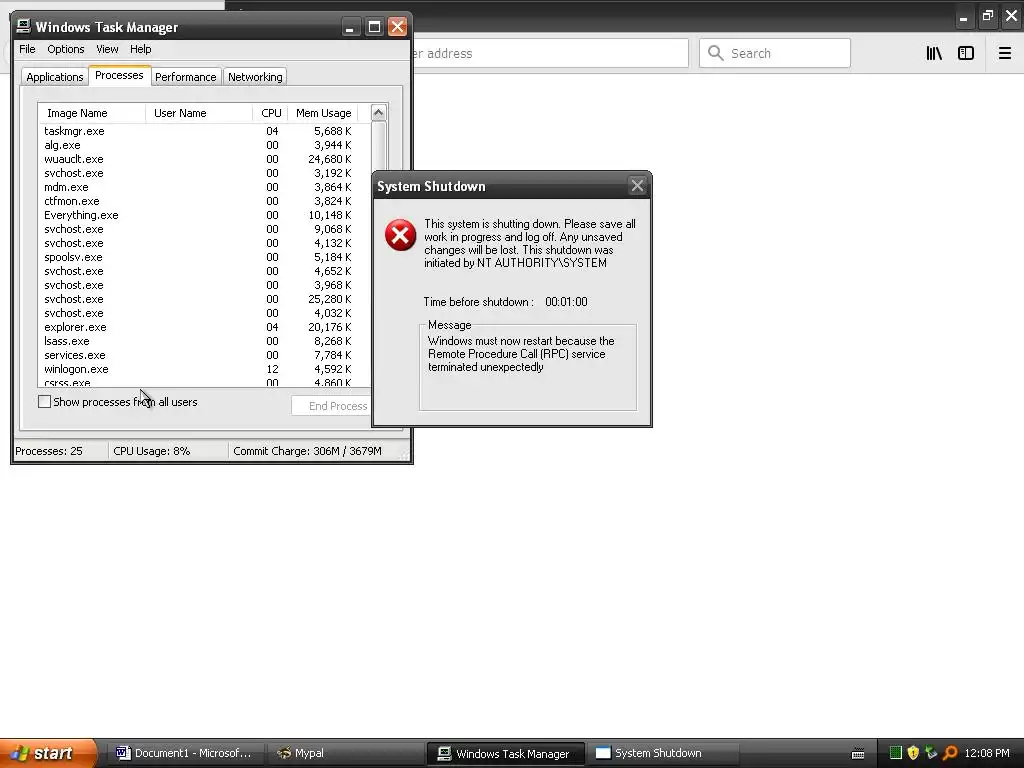This screenshot has height=768, width=1024.
Task: Minimize the Windows Task Manager window
Action: pyautogui.click(x=350, y=27)
